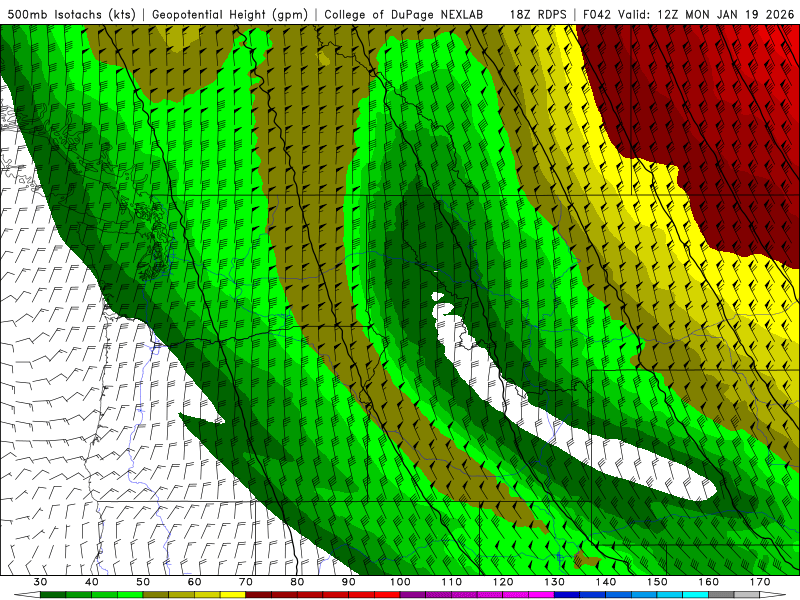Click the '18Z RDPS' model run label
The image size is (800, 600).
coord(538,14)
